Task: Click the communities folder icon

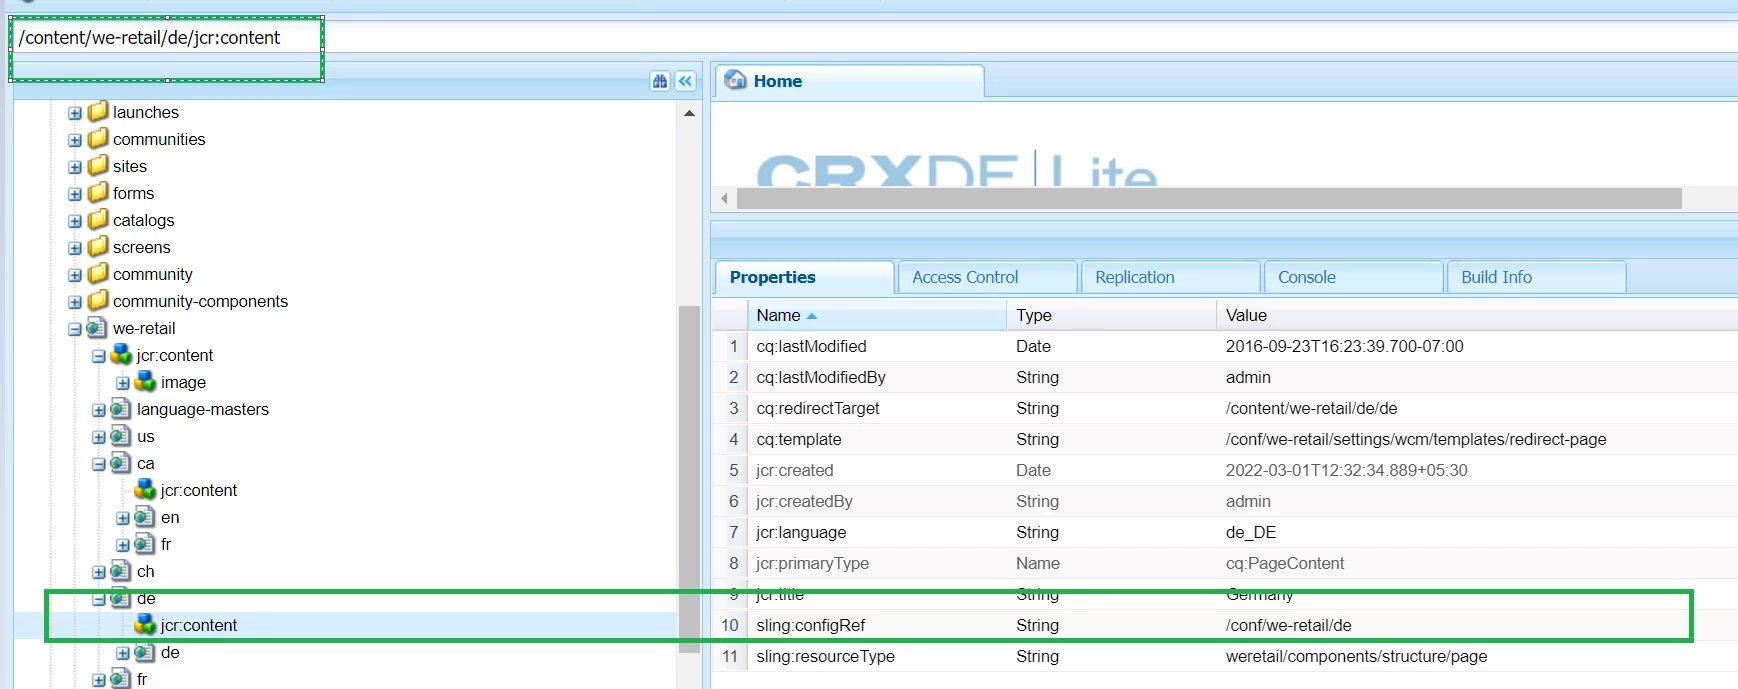Action: tap(98, 138)
